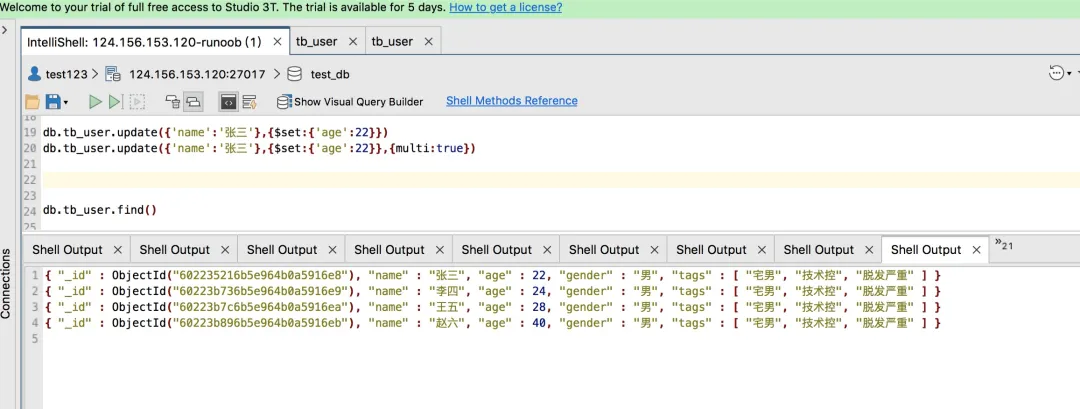The width and height of the screenshot is (1080, 409).
Task: Toggle the first output layout icon
Action: point(172,101)
